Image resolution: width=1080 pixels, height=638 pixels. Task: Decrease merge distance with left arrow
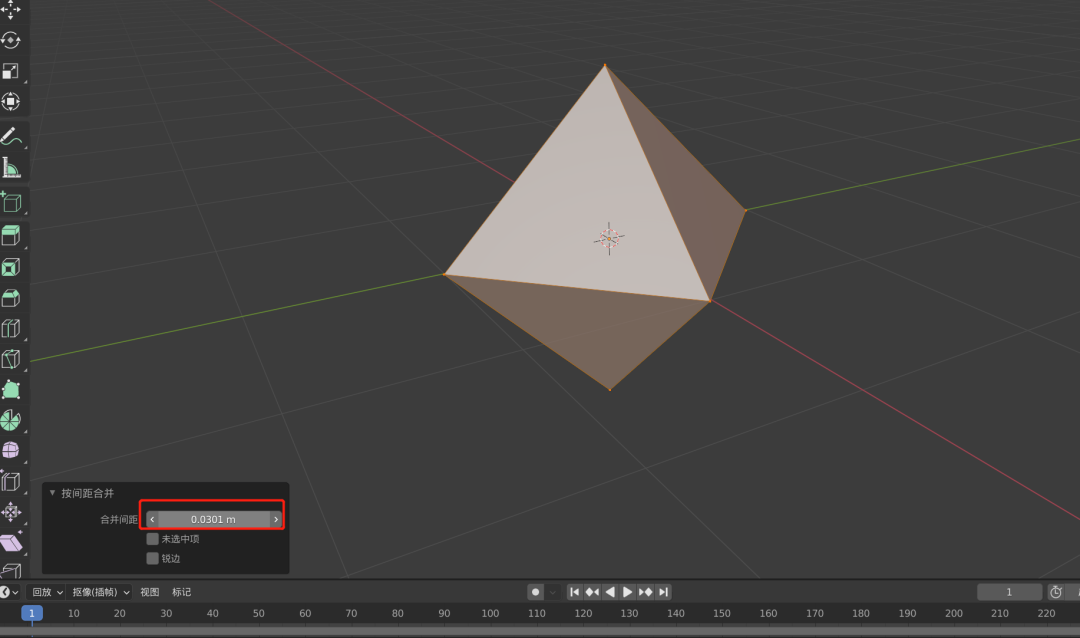pyautogui.click(x=152, y=519)
